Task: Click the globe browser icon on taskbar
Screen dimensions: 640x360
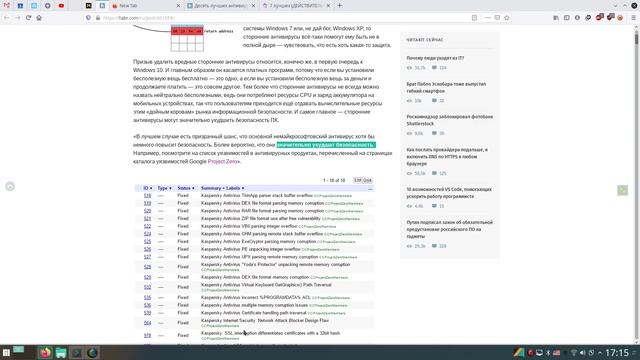Action: (x=92, y=352)
